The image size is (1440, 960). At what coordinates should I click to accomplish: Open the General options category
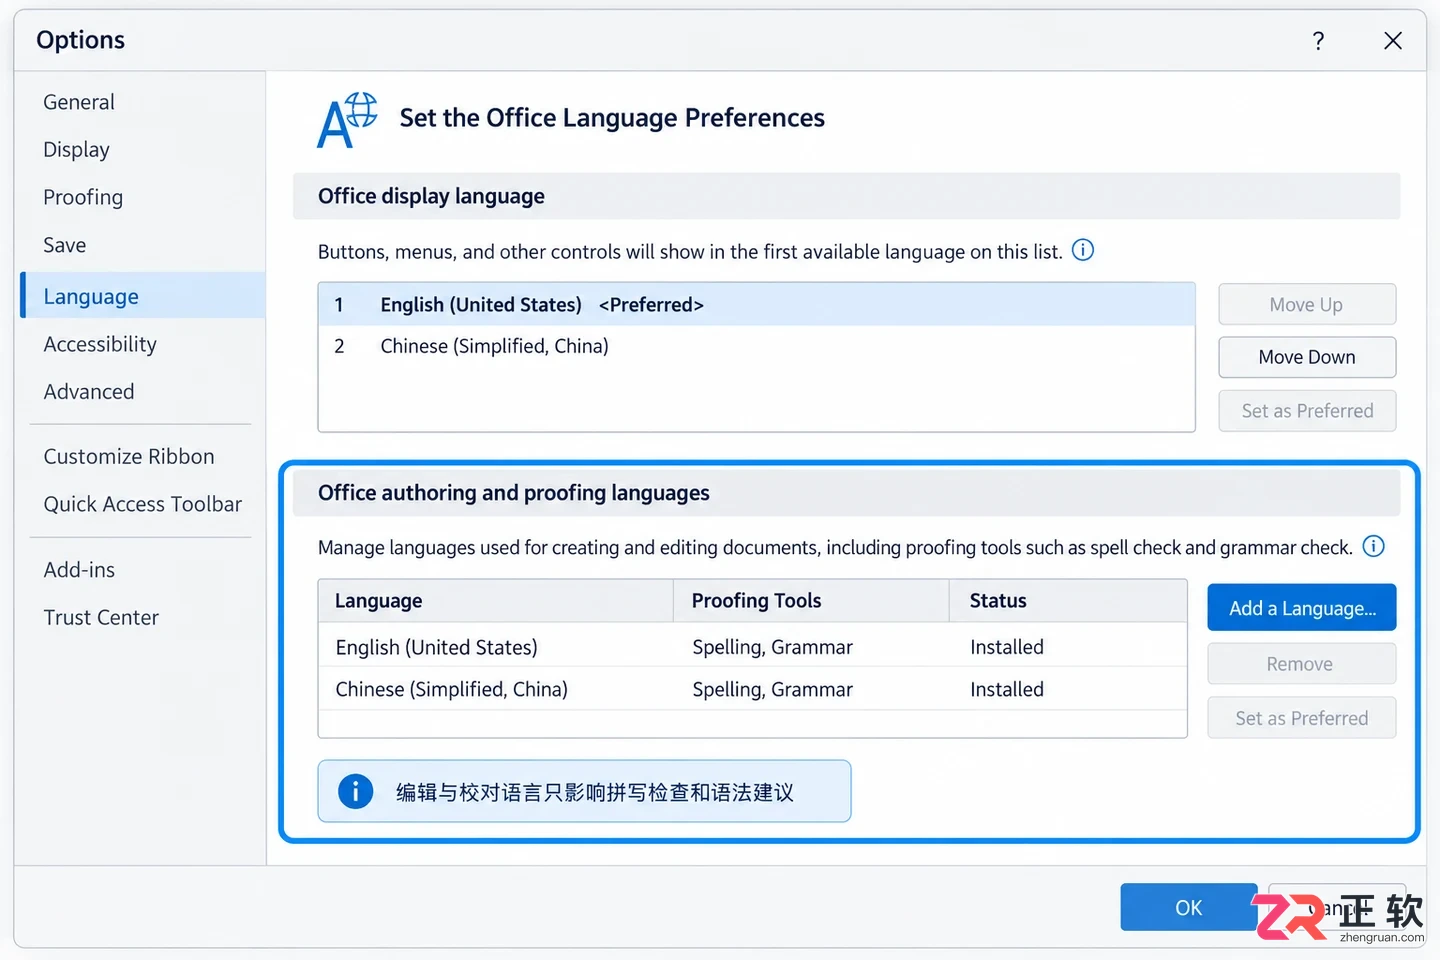click(79, 102)
